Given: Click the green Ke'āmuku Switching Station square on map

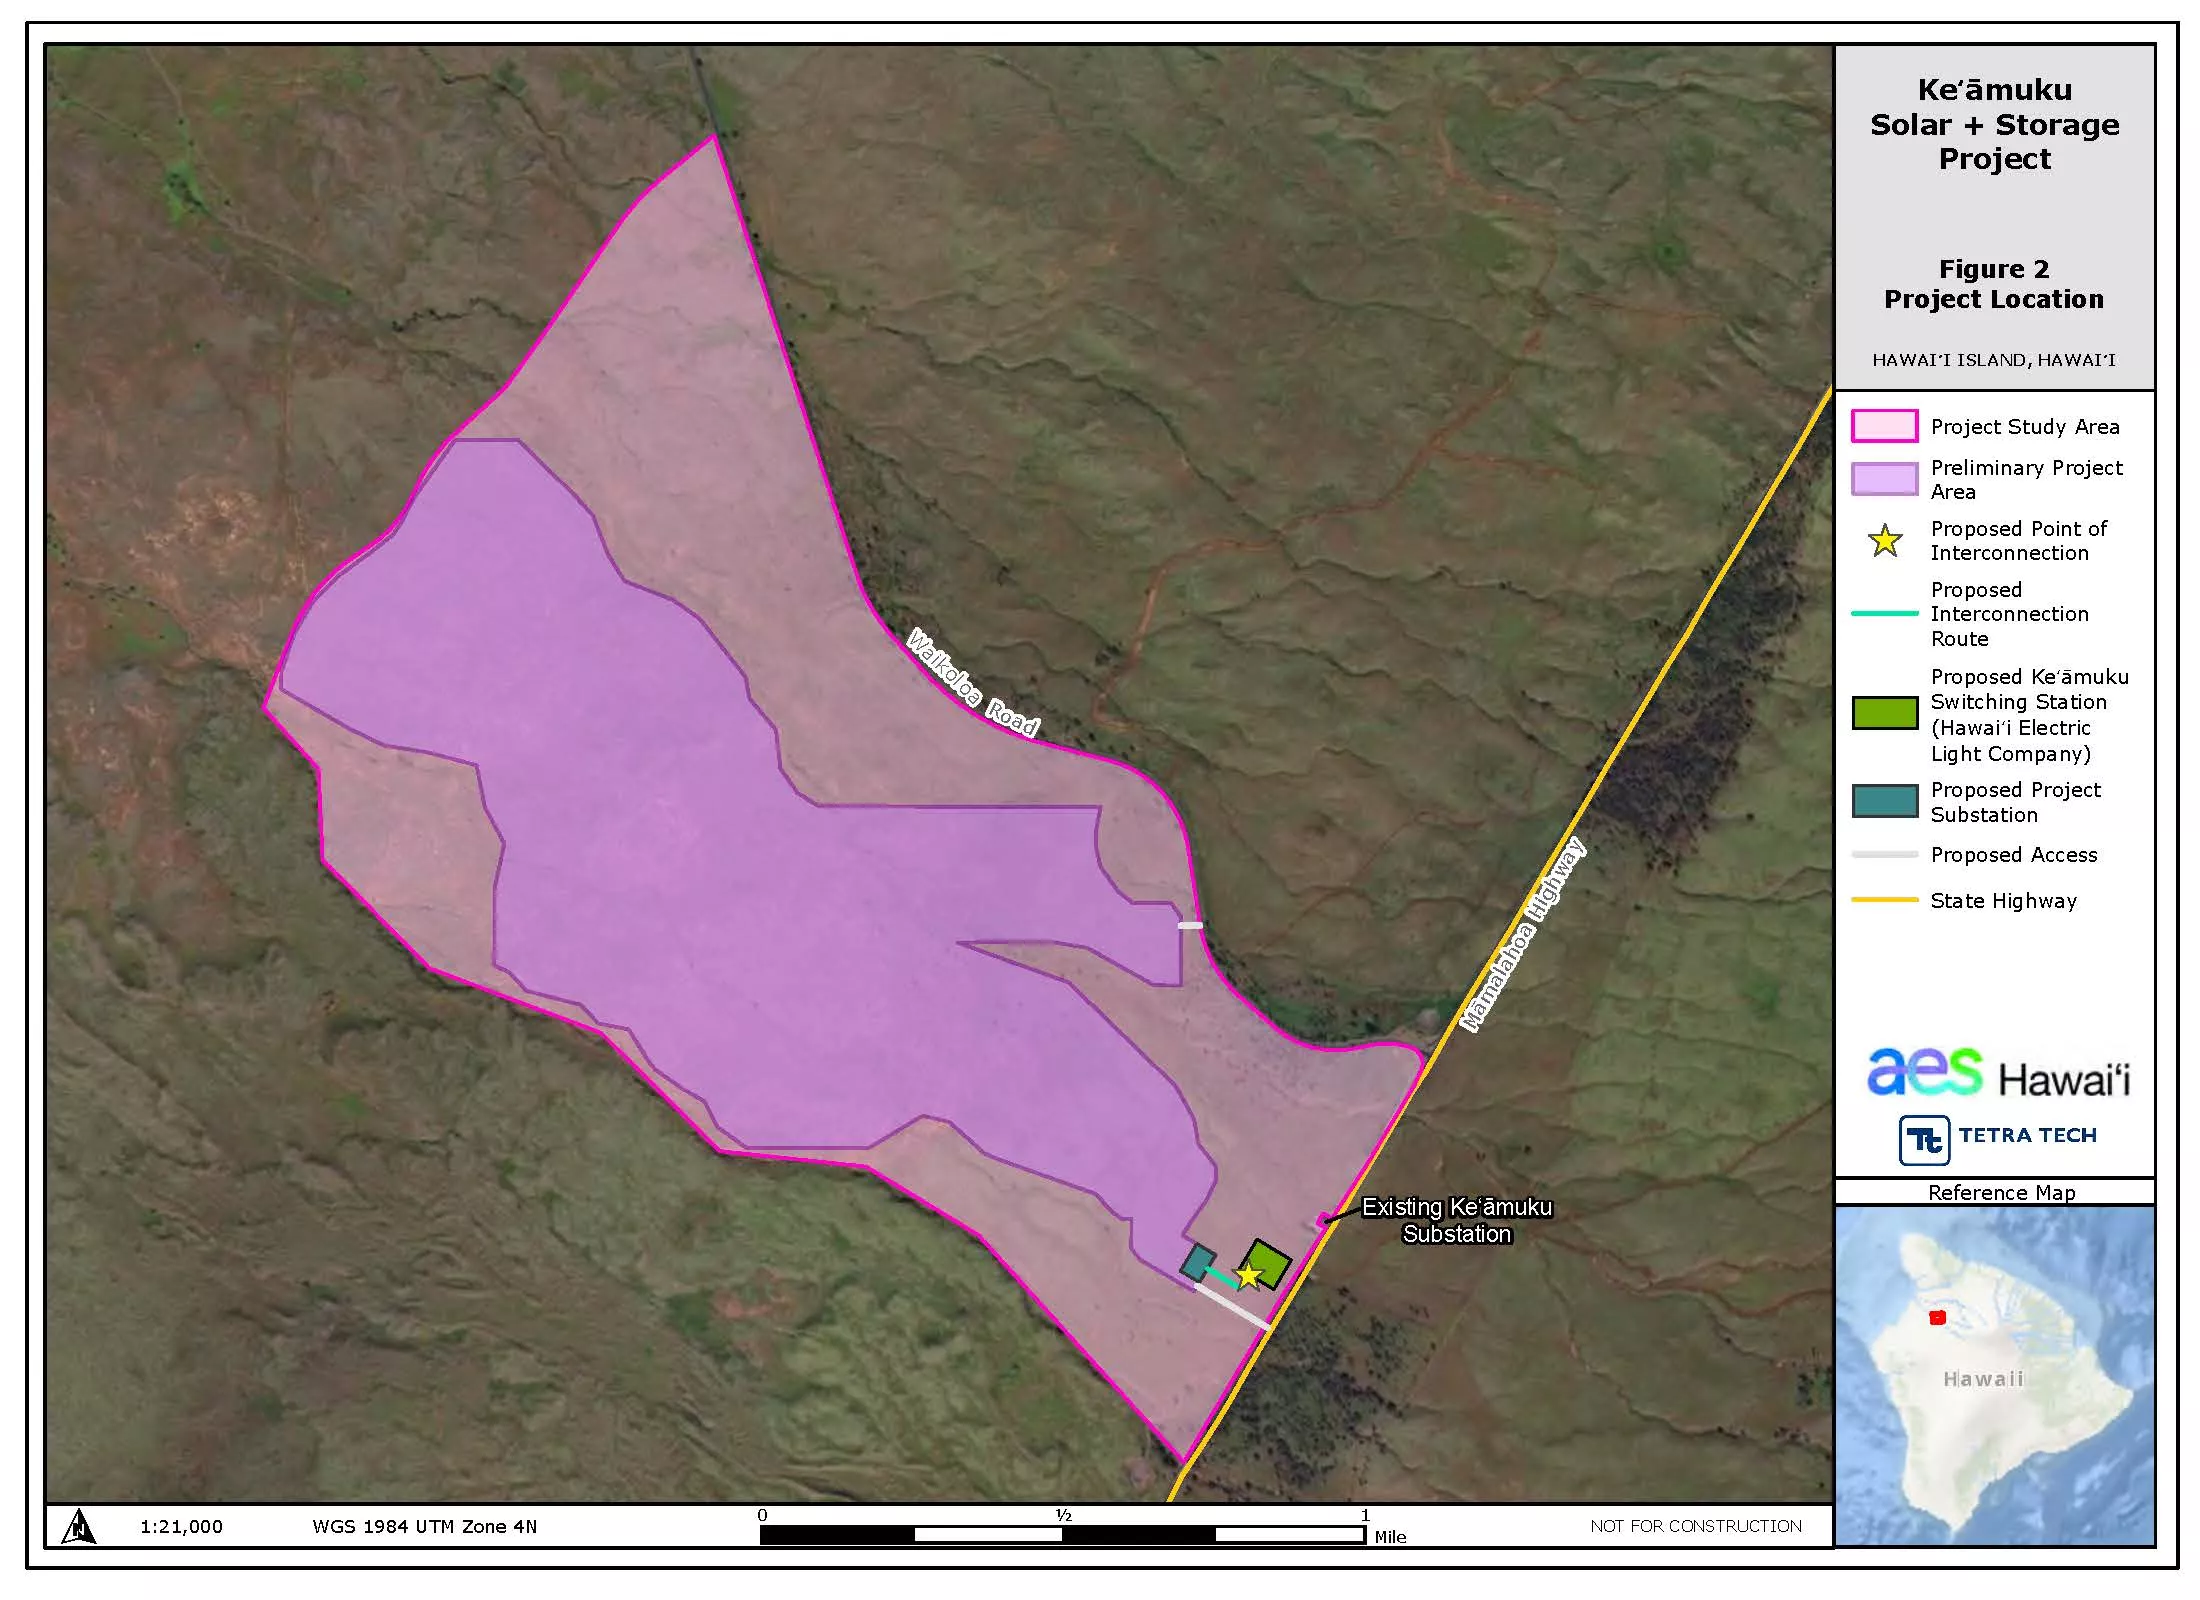Looking at the screenshot, I should coord(1270,1257).
